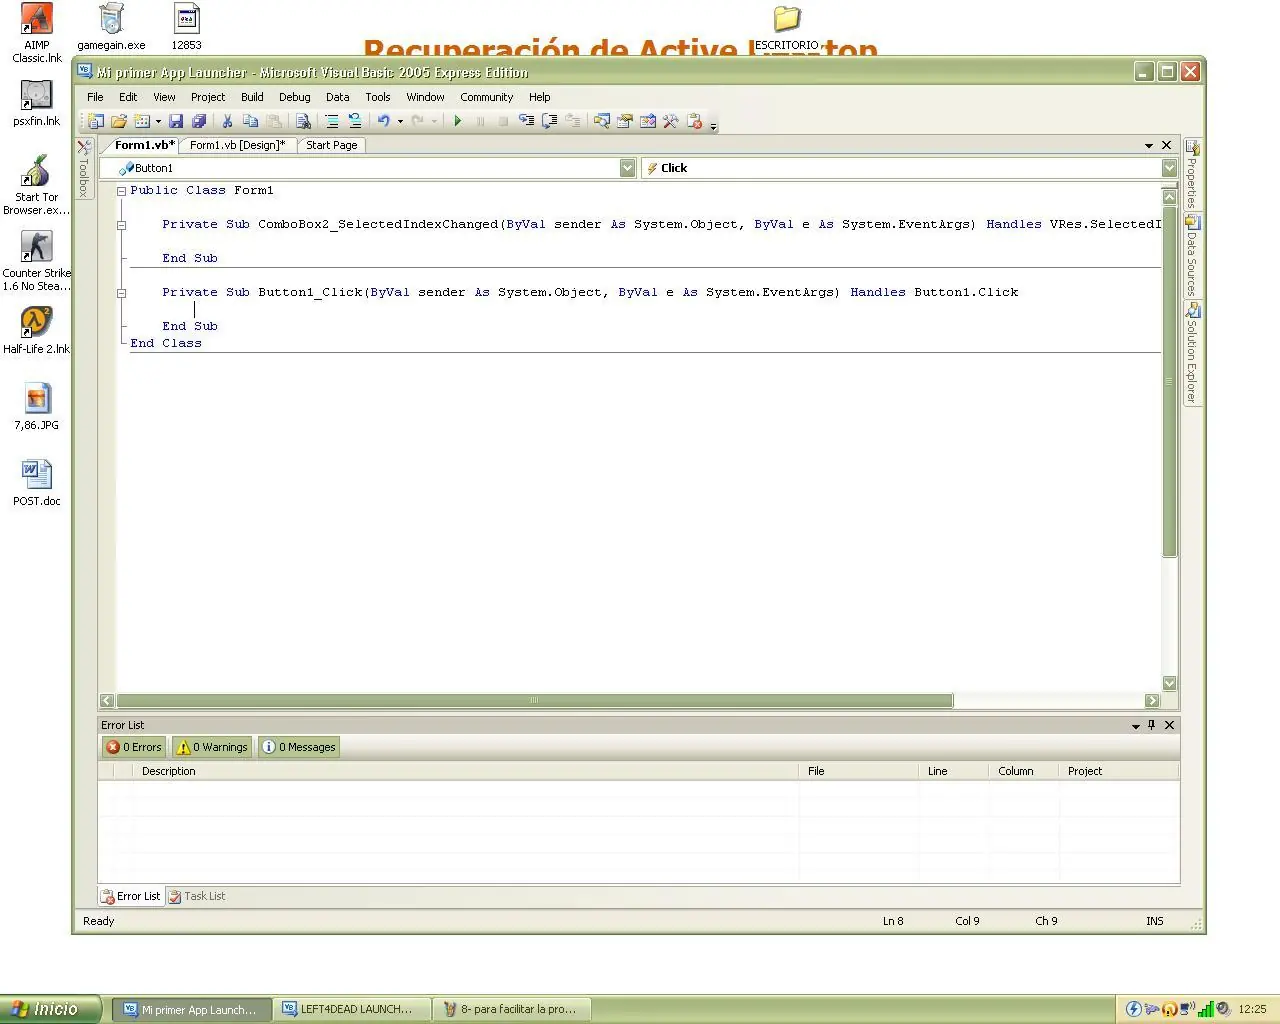The image size is (1280, 1024).
Task: Open the Community menu
Action: (x=486, y=97)
